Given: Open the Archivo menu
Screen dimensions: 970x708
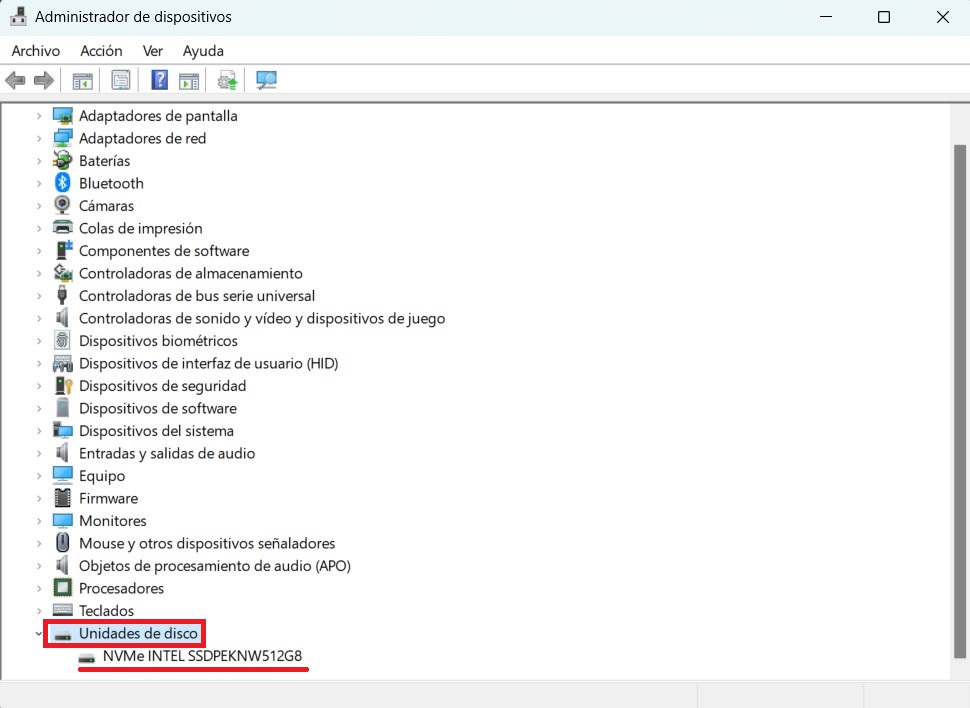Looking at the screenshot, I should [x=36, y=51].
